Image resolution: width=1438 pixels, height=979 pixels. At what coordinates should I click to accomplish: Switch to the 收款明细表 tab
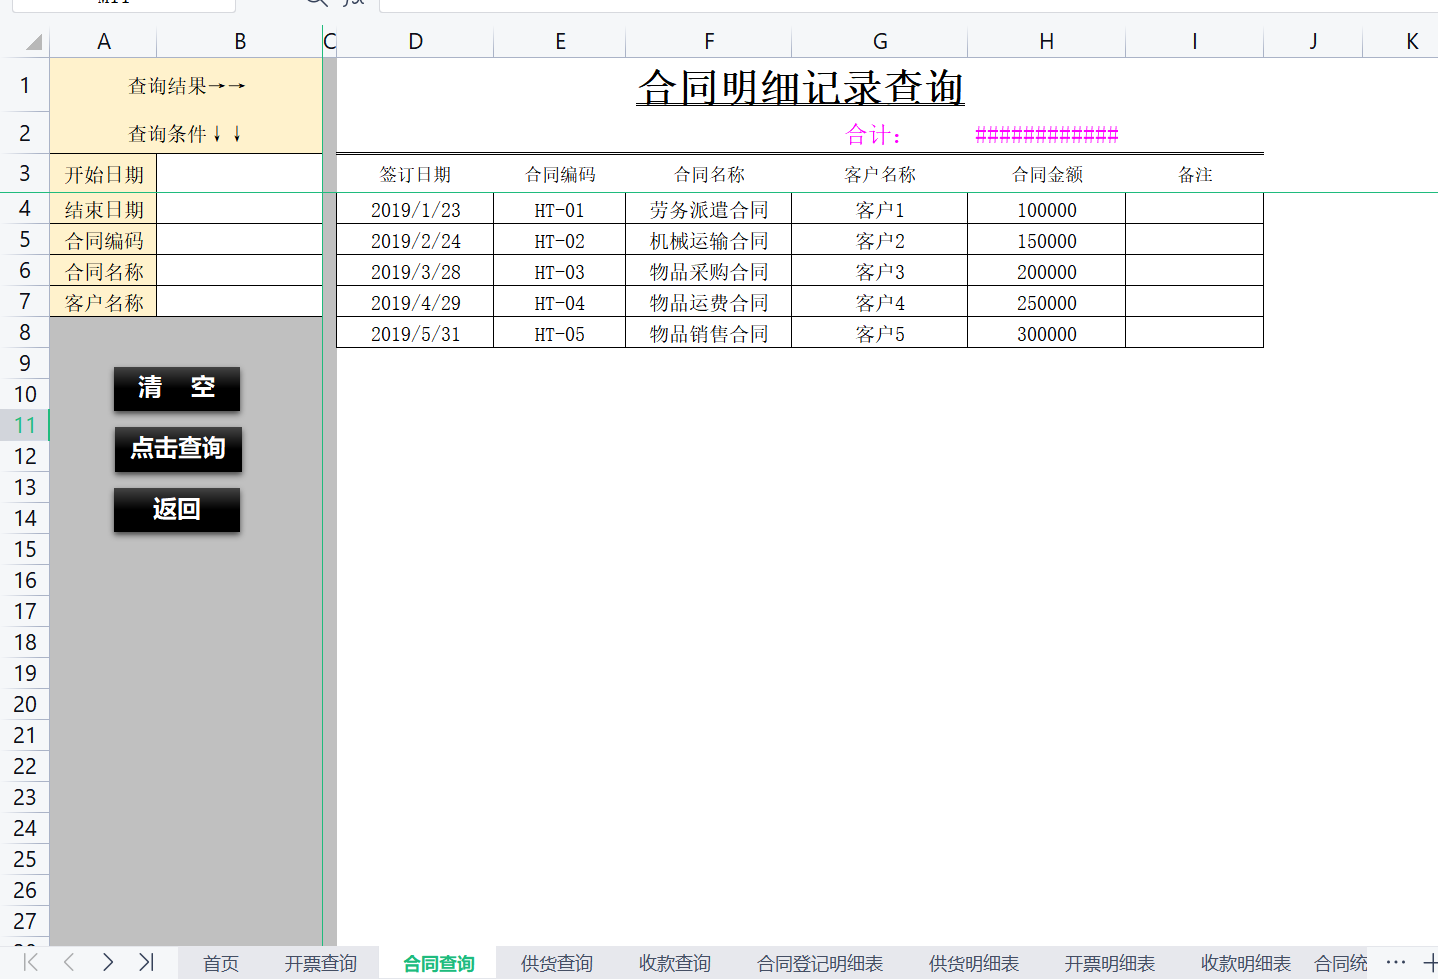(x=1244, y=963)
